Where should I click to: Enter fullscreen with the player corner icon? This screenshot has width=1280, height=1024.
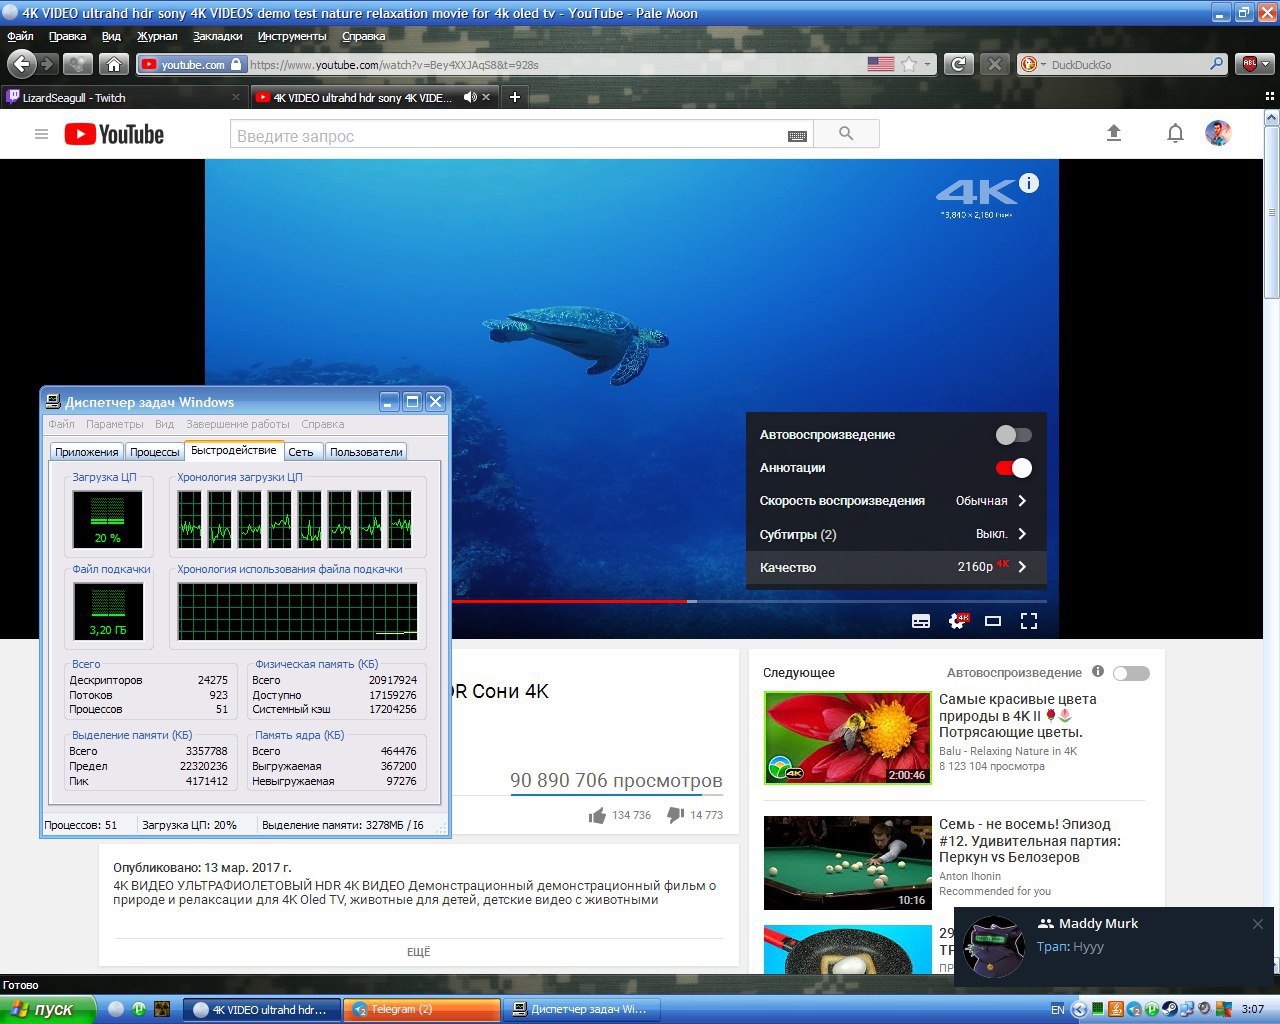1028,621
